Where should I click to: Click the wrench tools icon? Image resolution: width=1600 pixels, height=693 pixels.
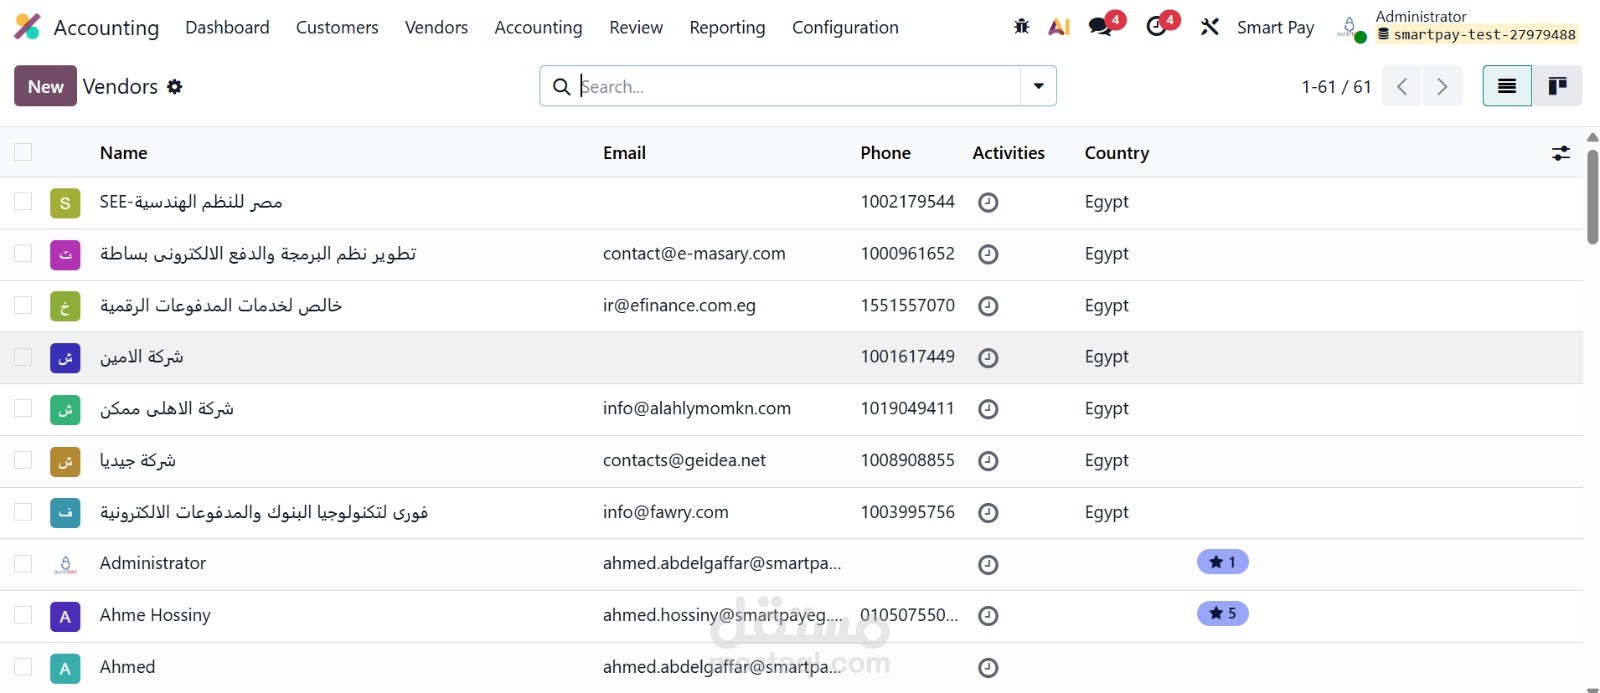1210,27
